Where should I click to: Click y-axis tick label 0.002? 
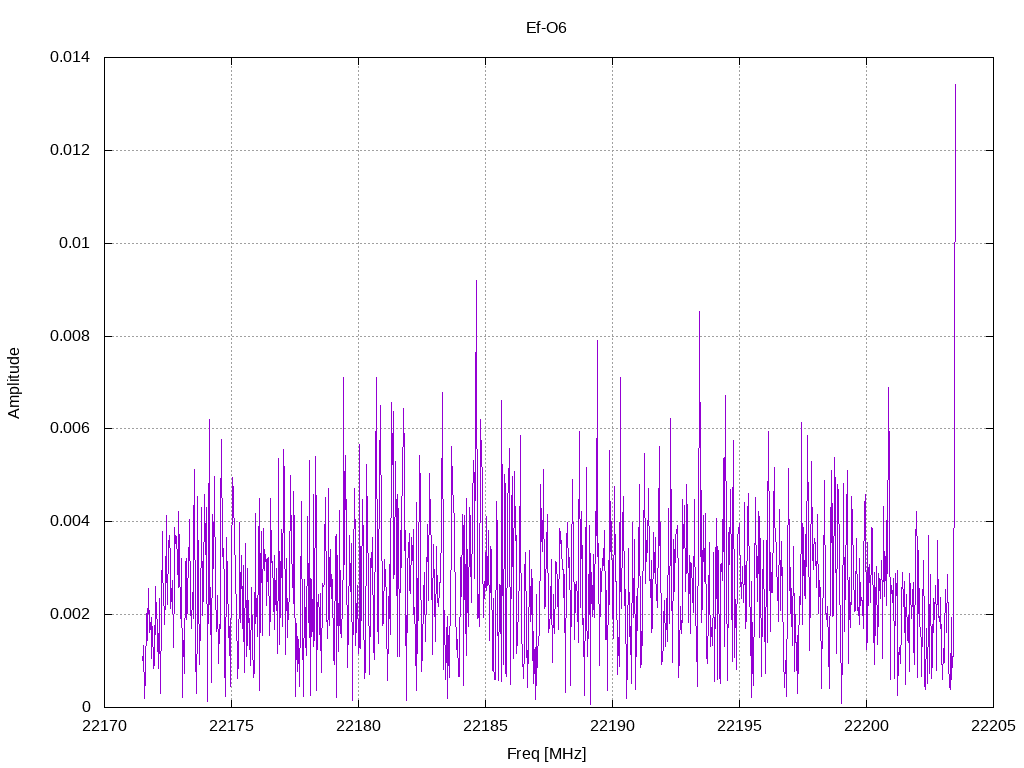[70, 614]
